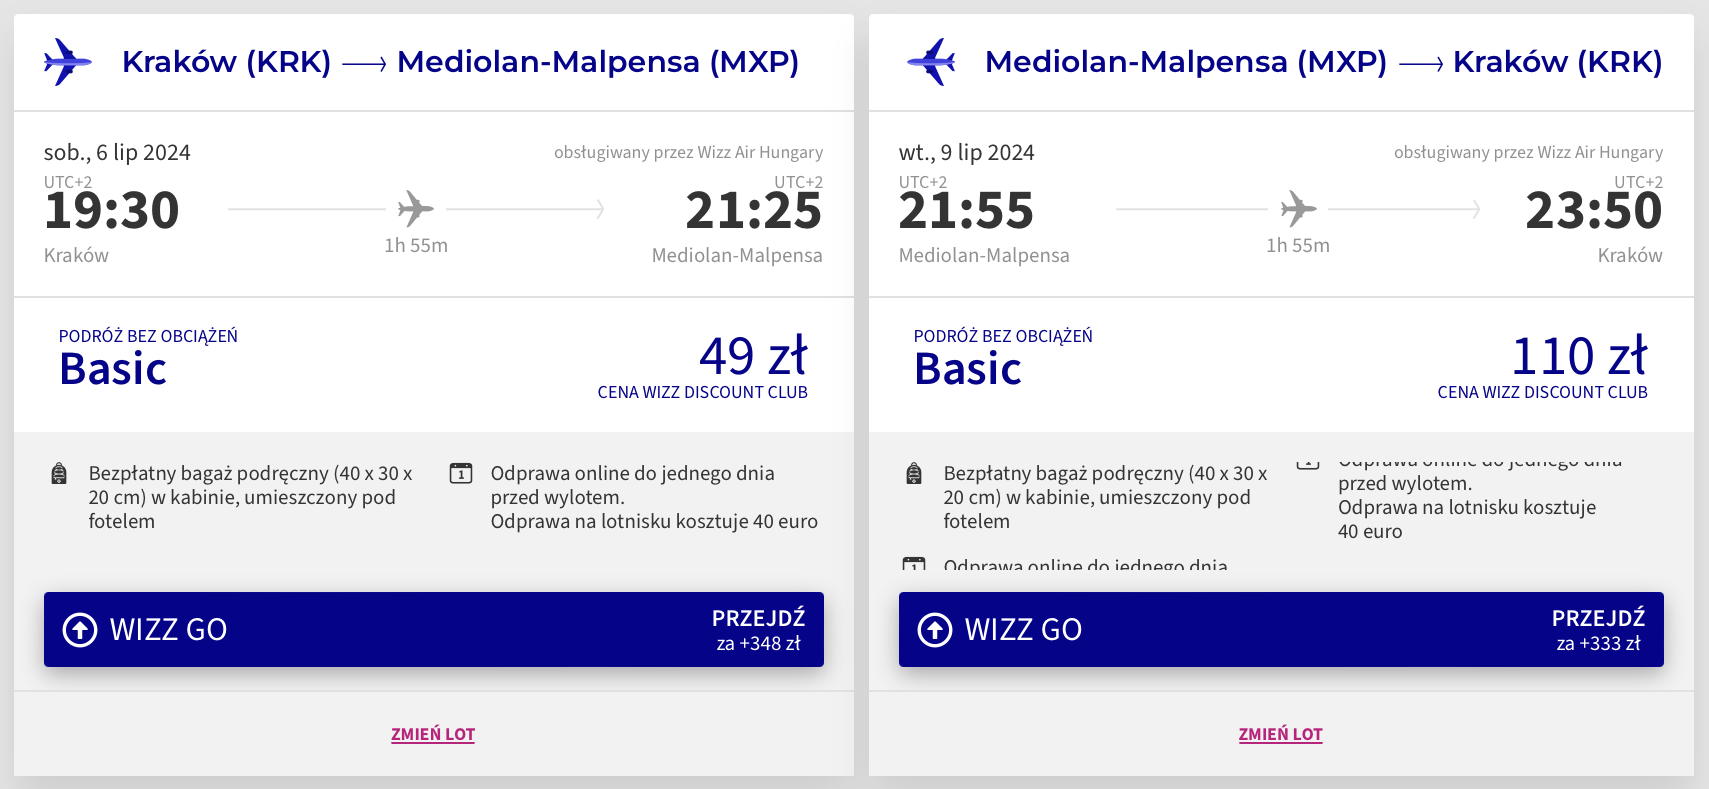The width and height of the screenshot is (1709, 789).
Task: Click the airplane icon beside Mediolan-Malpensa (MXP) header
Action: coord(931,62)
